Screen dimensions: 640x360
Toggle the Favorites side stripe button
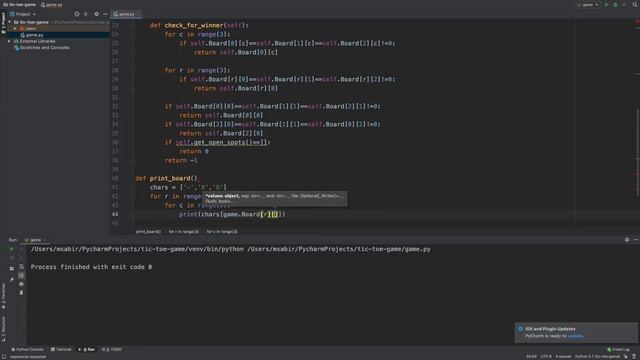pos(3,296)
